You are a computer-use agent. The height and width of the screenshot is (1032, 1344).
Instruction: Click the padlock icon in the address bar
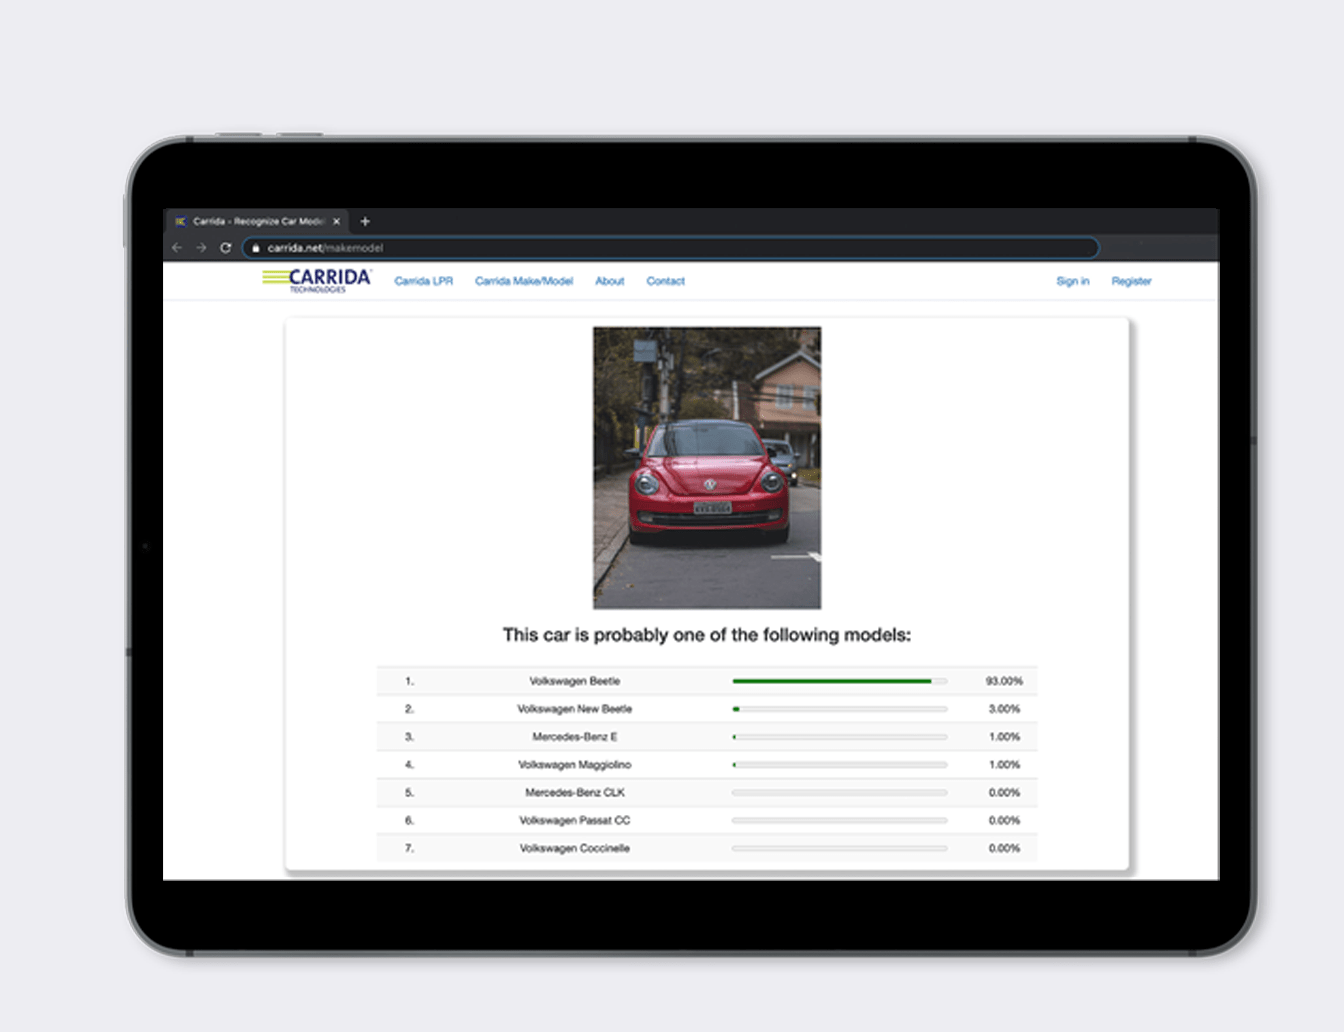(x=256, y=248)
